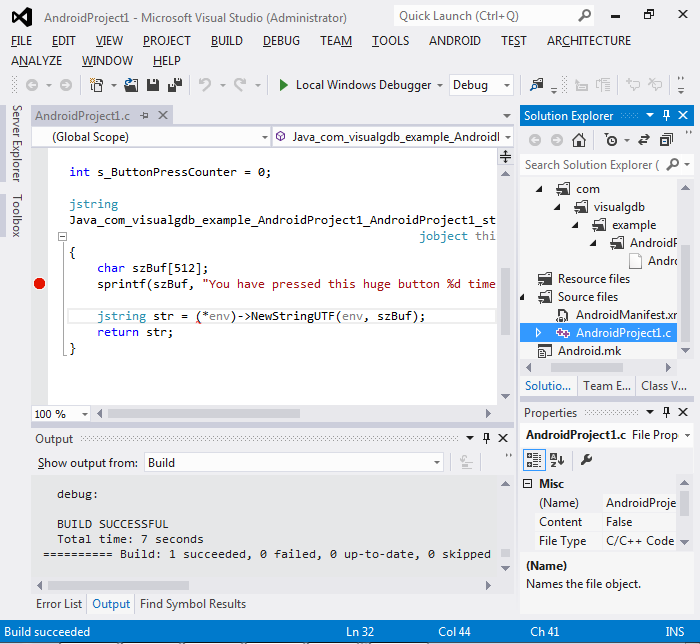The width and height of the screenshot is (700, 644).
Task: Click the Solution Explorer horizontal scrollbar thumb
Action: pyautogui.click(x=587, y=367)
